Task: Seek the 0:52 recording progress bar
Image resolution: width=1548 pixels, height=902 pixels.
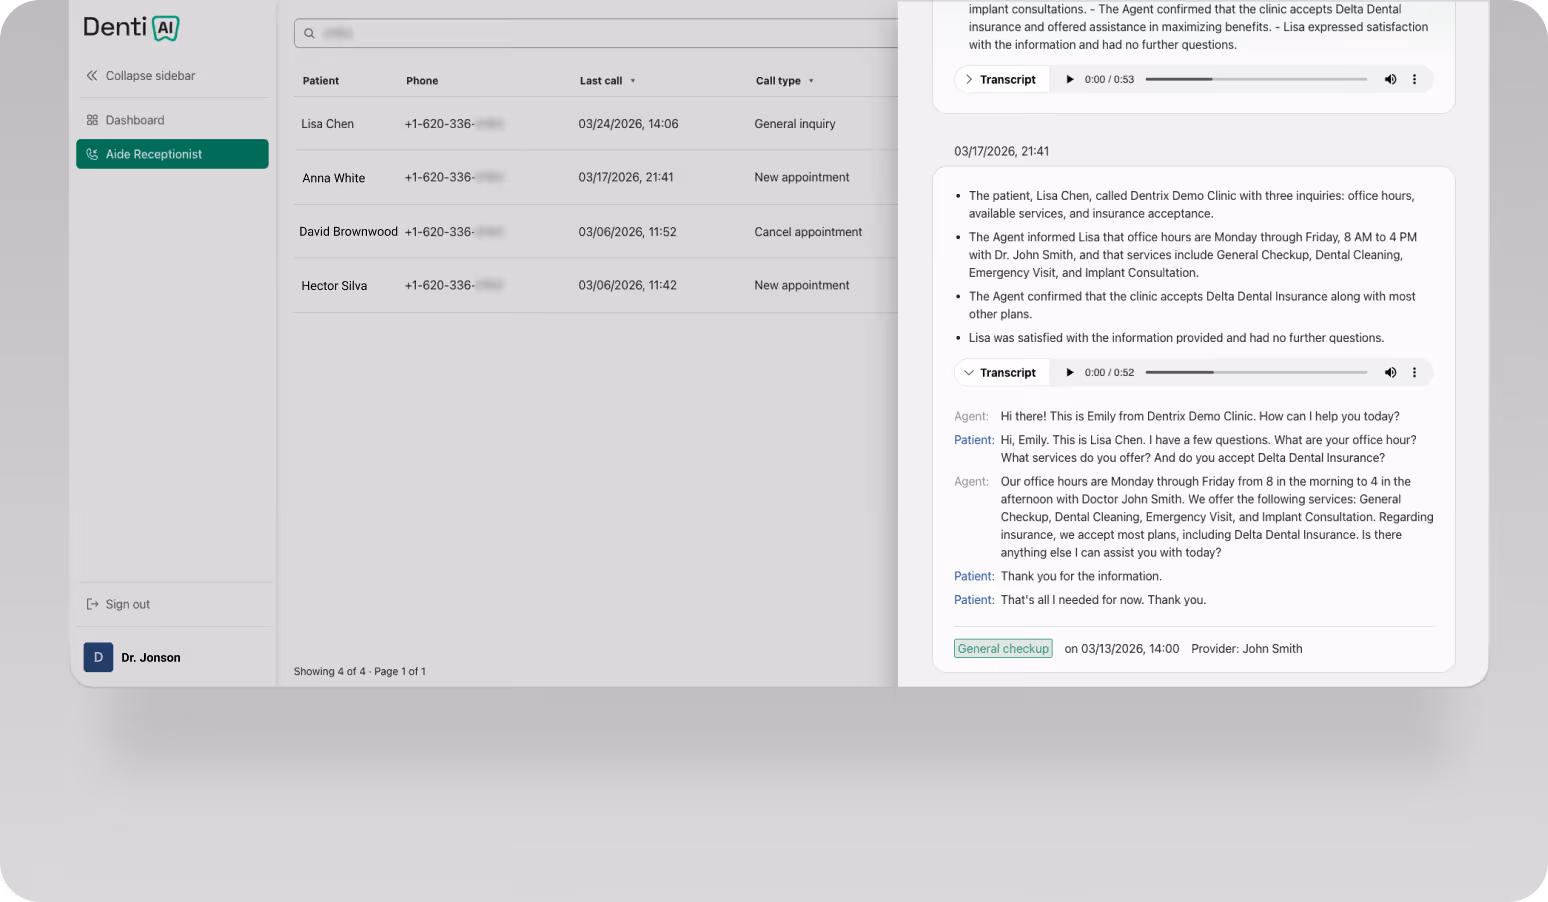Action: pyautogui.click(x=1256, y=372)
